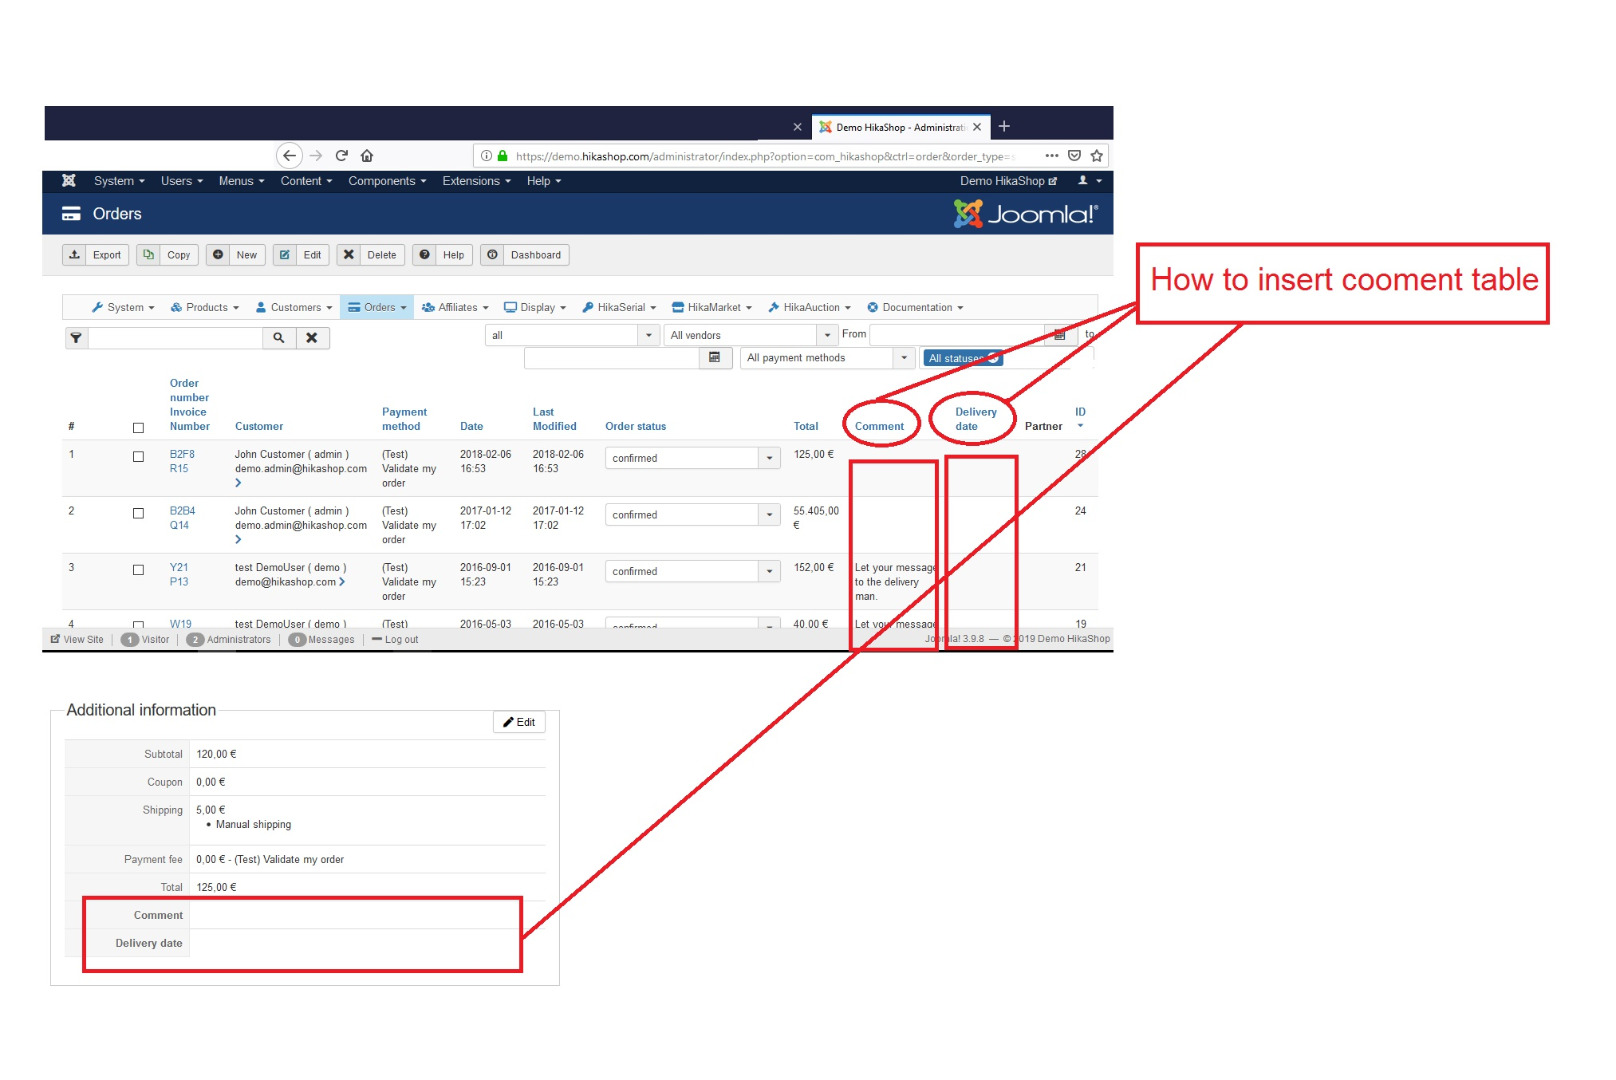Viewport: 1616px width, 1080px height.
Task: Reload the page with the refresh icon
Action: (x=342, y=156)
